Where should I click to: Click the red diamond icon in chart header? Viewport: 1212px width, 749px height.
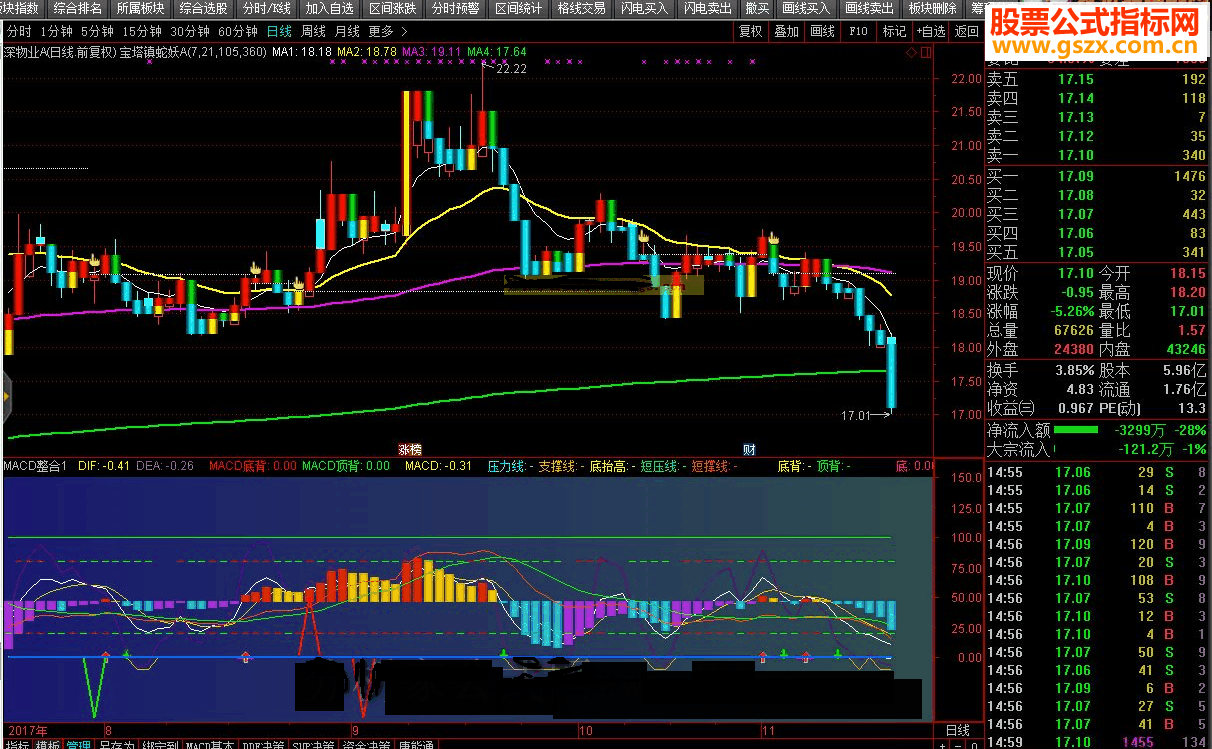click(x=912, y=51)
